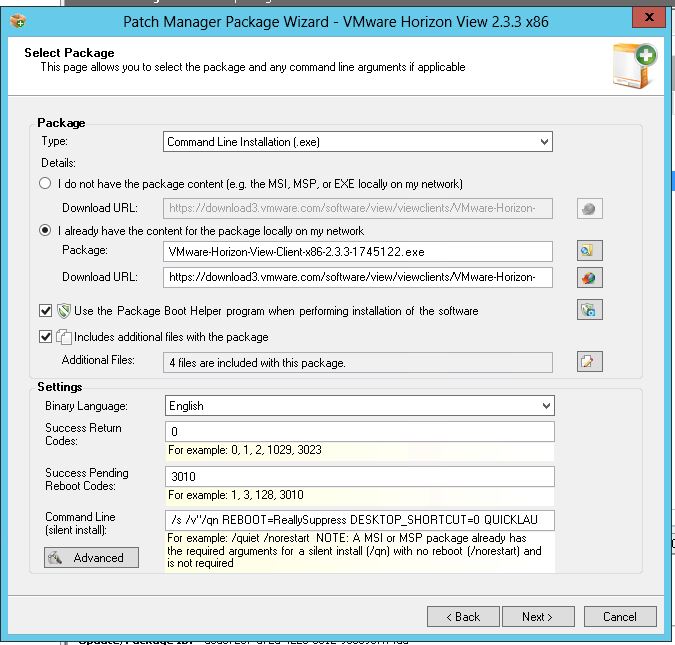The height and width of the screenshot is (645, 675).
Task: Cancel the package wizard
Action: pos(620,617)
